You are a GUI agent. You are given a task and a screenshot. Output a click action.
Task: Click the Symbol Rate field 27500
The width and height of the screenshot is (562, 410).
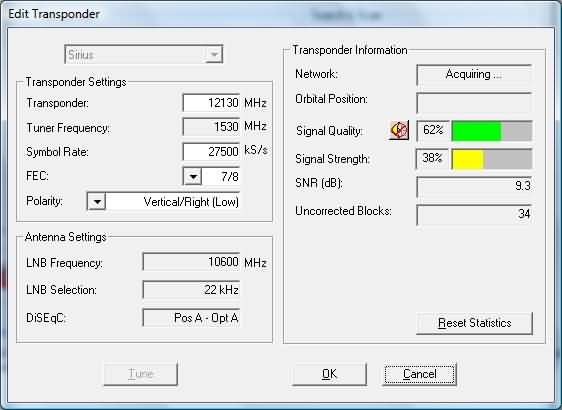pos(211,152)
